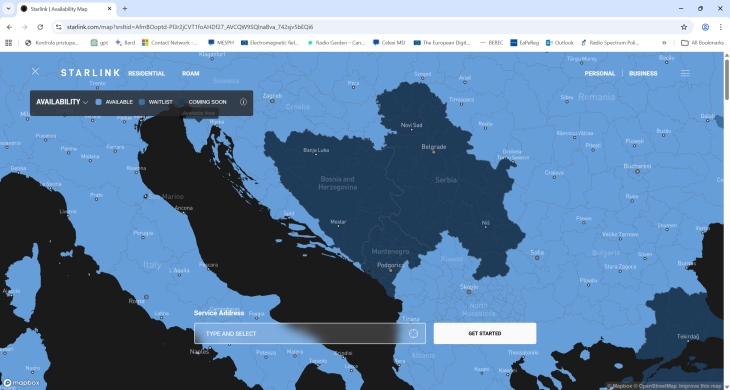This screenshot has width=730, height=390.
Task: Open the Radio Spectrum Poli bookmark
Action: (610, 42)
